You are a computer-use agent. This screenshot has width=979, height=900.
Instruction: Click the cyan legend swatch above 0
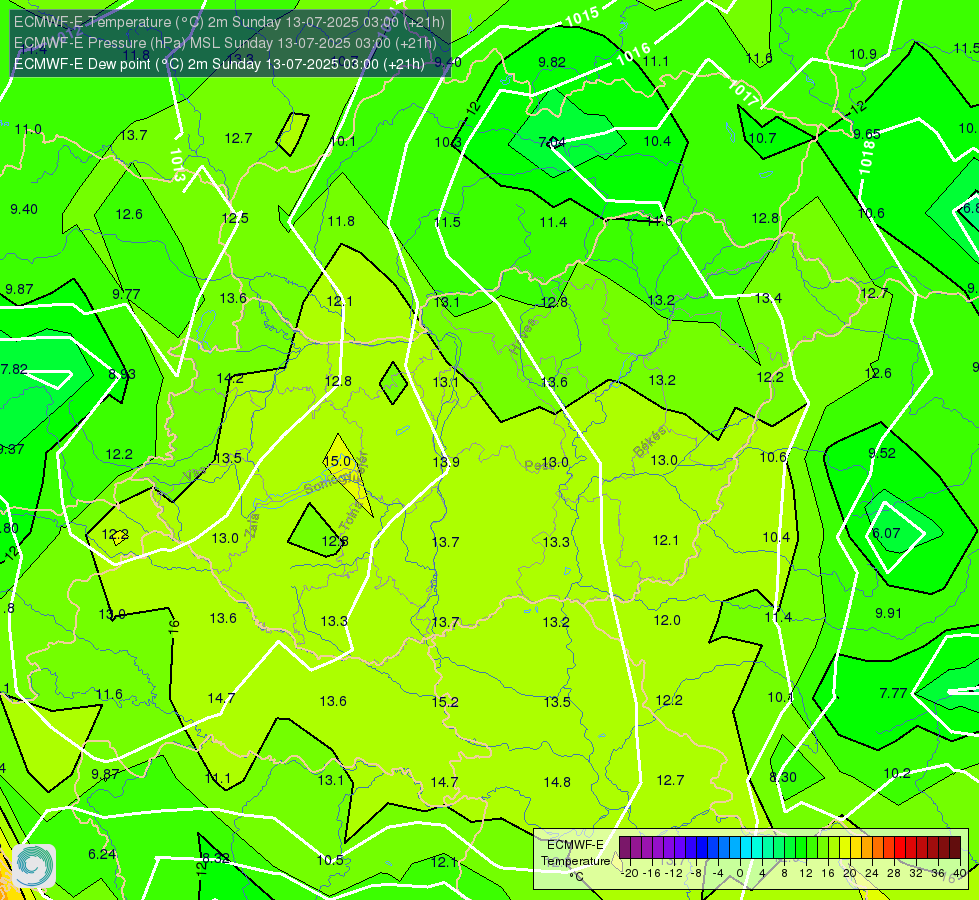tap(745, 848)
